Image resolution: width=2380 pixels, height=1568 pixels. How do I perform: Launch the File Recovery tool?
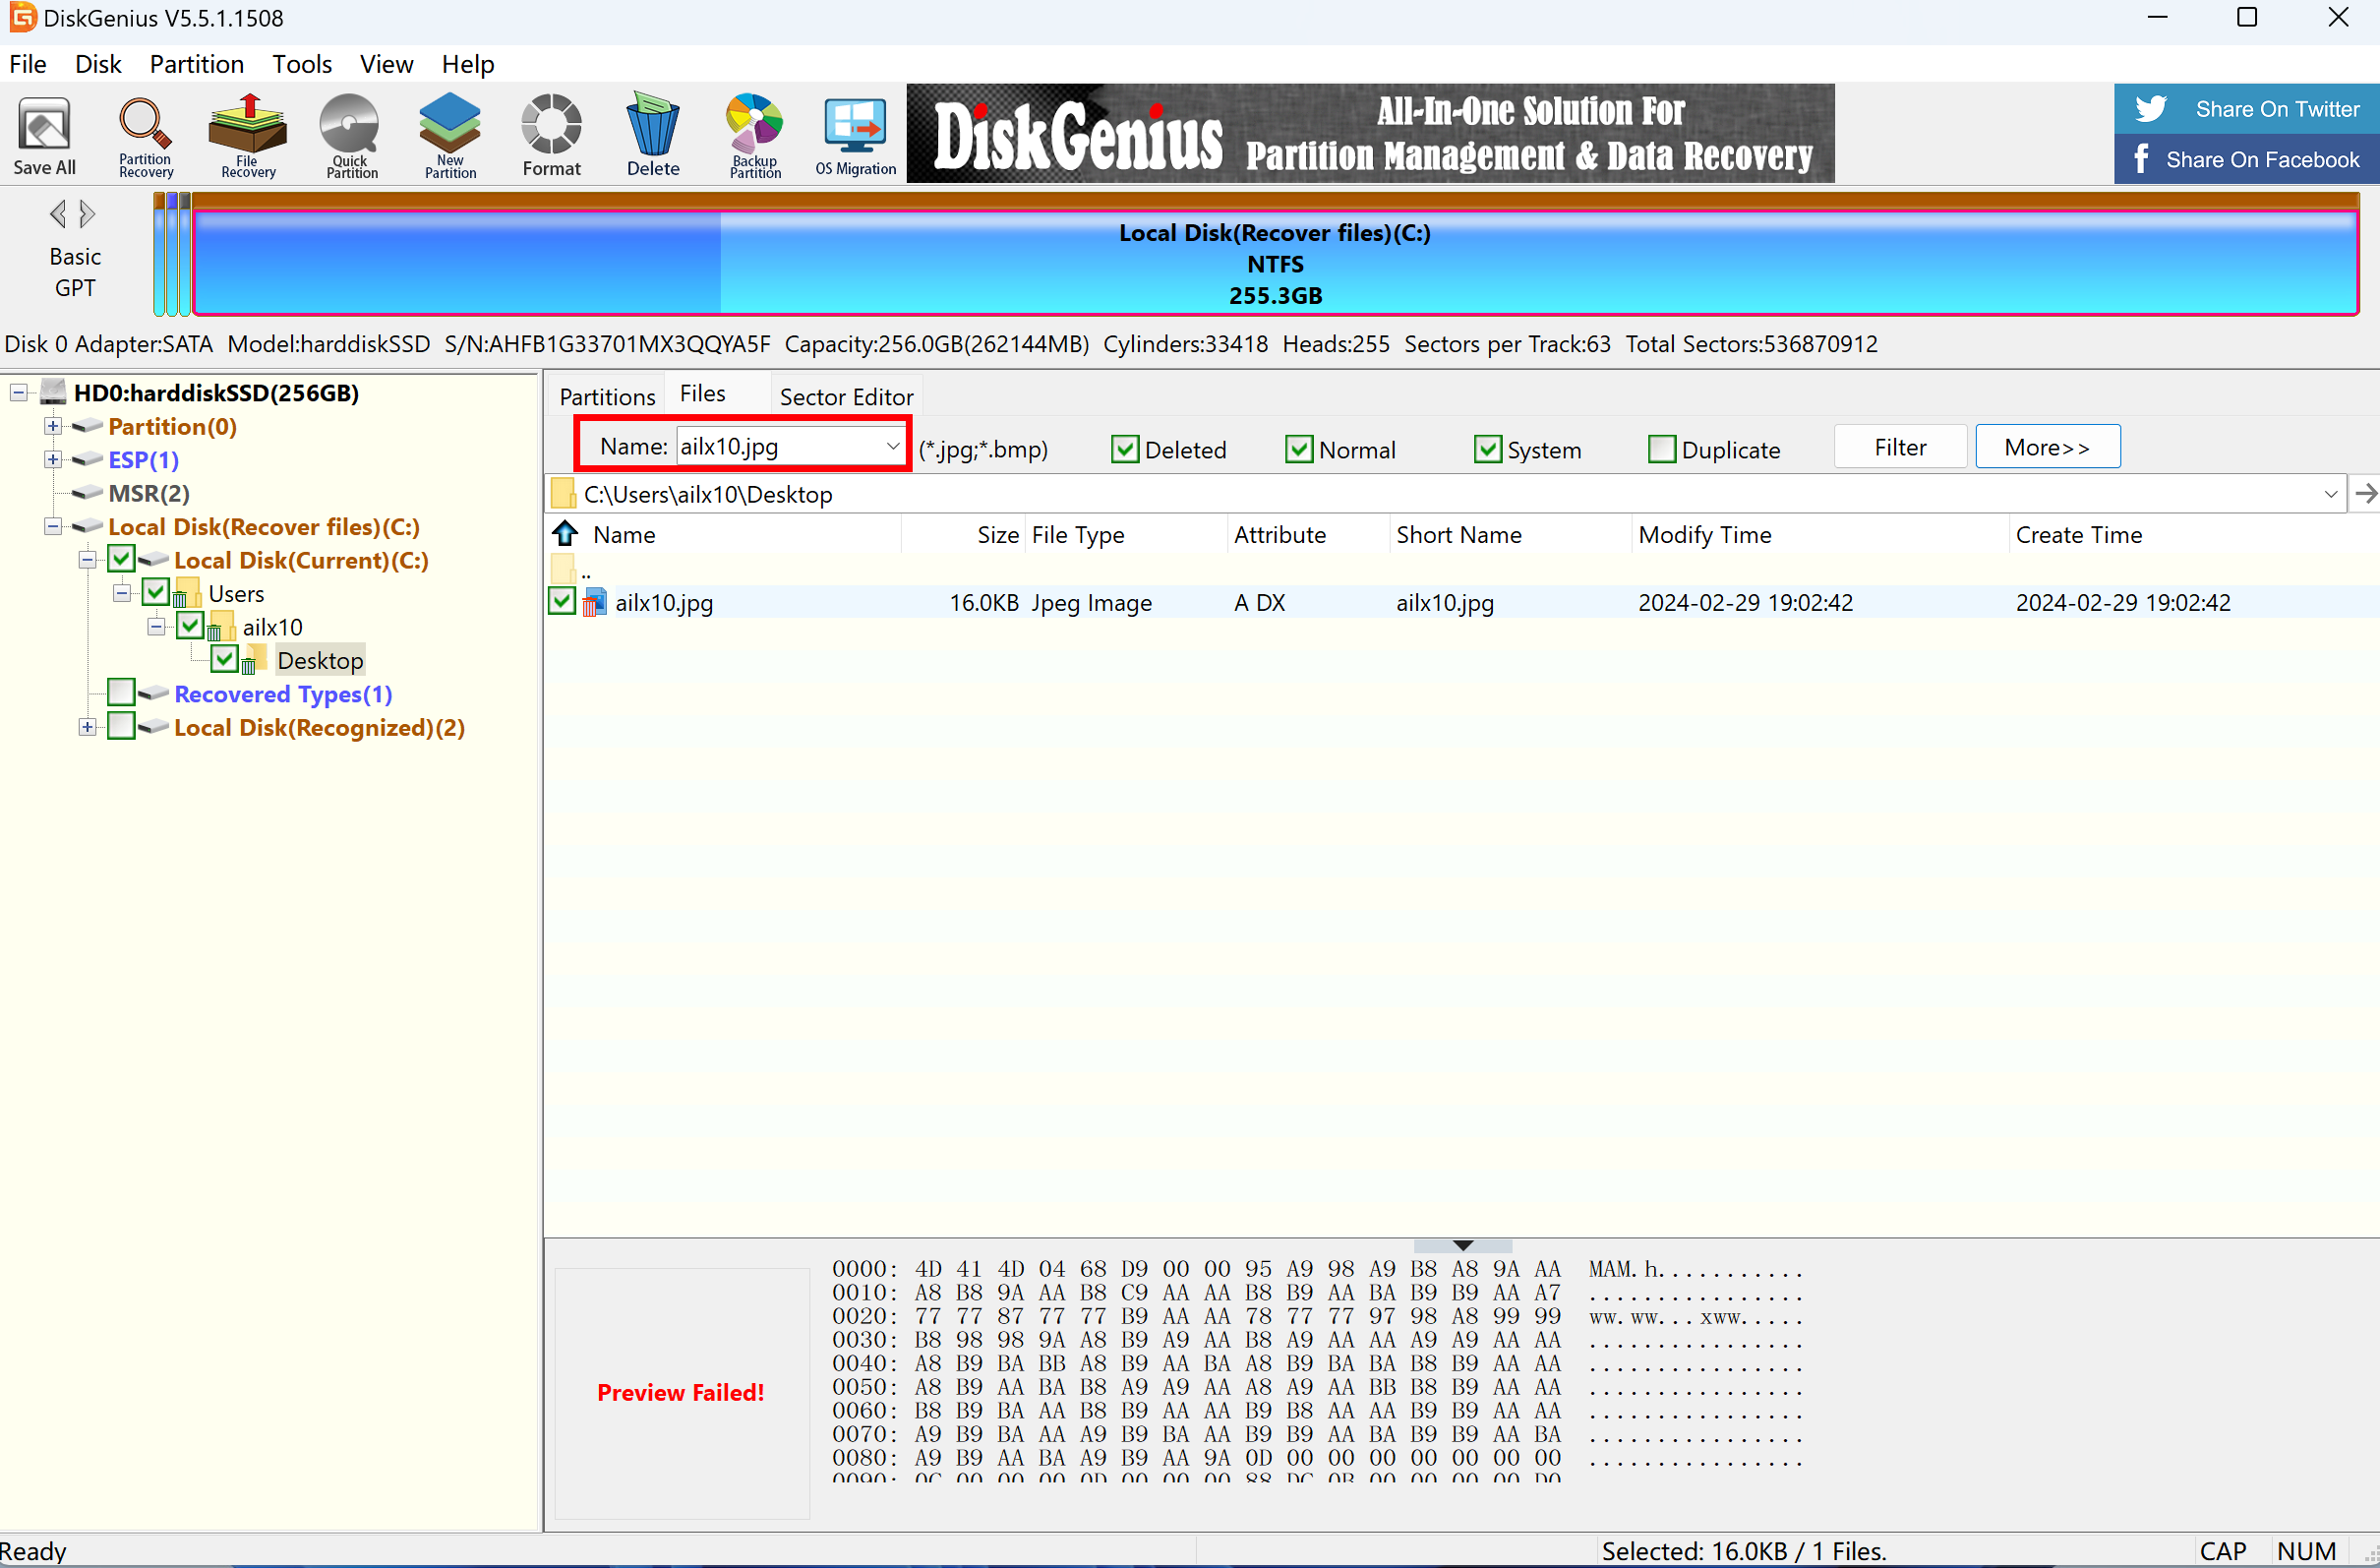tap(248, 136)
